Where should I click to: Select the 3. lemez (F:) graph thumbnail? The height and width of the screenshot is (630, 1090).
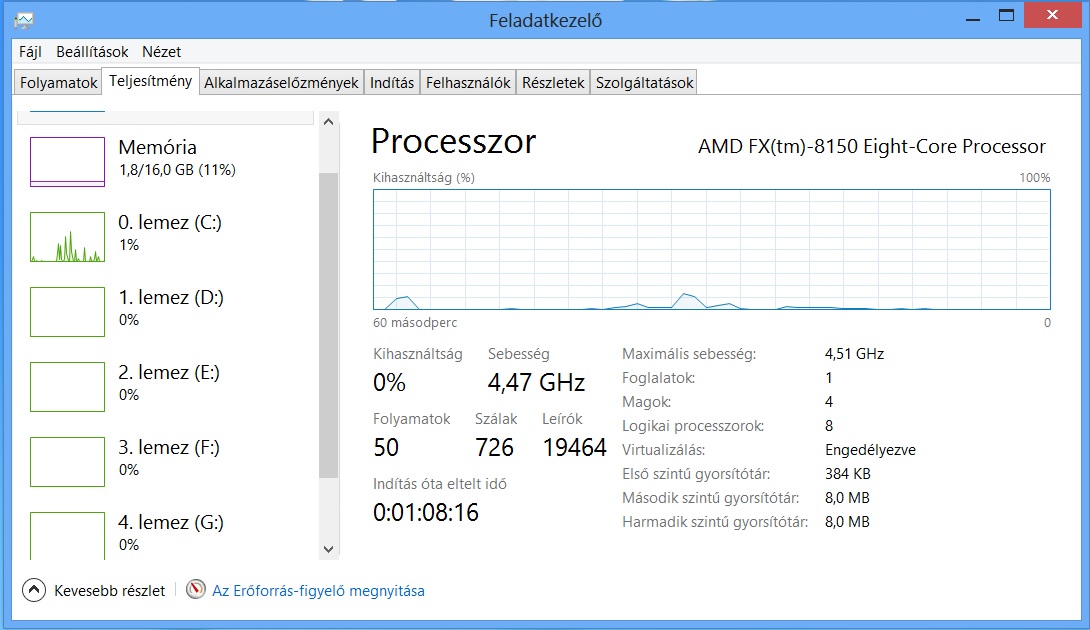point(67,462)
